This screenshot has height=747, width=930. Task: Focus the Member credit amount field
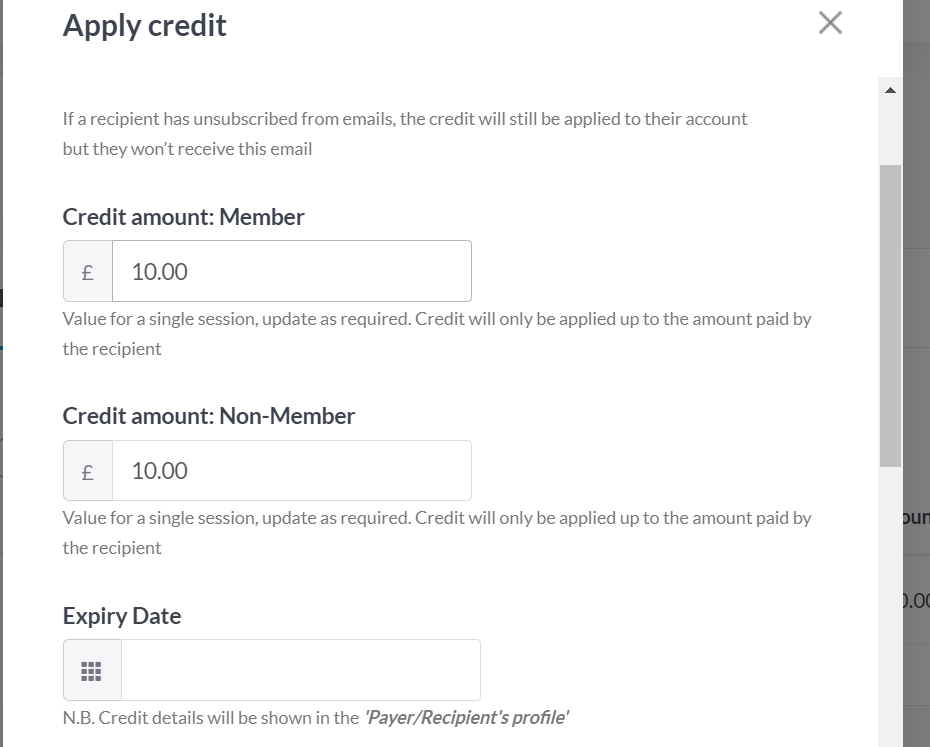[x=292, y=272]
